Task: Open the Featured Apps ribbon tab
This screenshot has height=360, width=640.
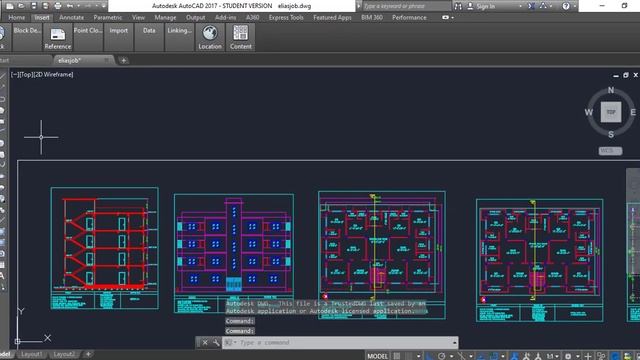Action: (332, 18)
